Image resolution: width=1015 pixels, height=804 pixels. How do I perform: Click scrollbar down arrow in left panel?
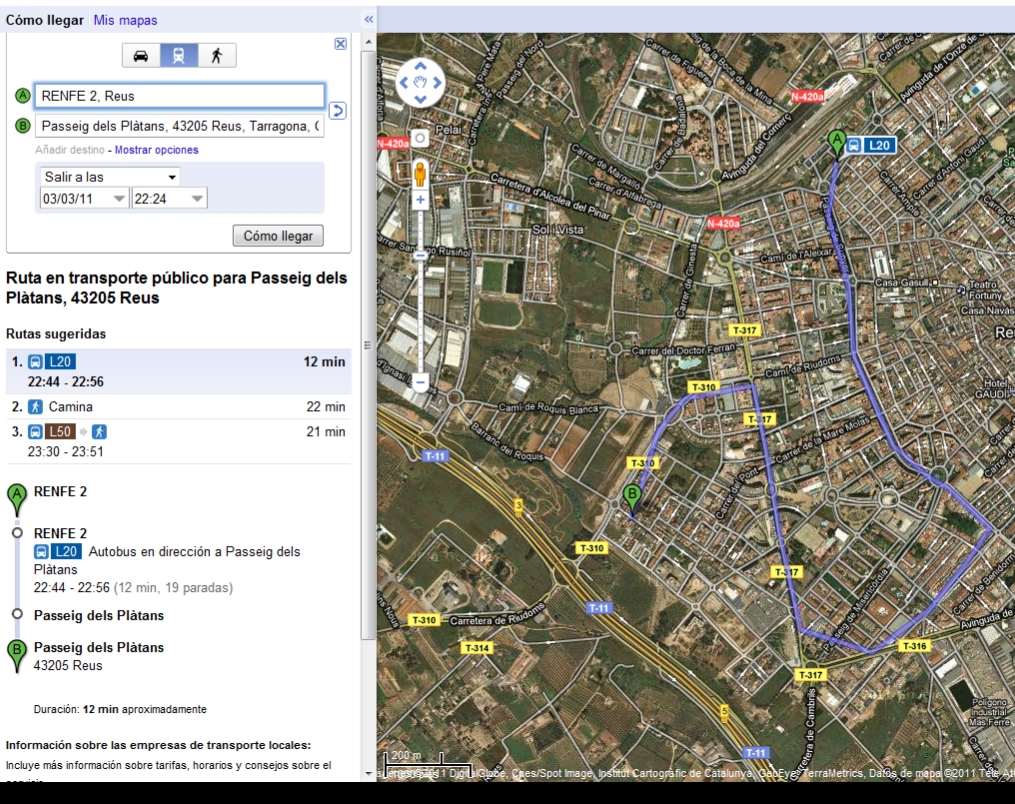click(x=368, y=773)
